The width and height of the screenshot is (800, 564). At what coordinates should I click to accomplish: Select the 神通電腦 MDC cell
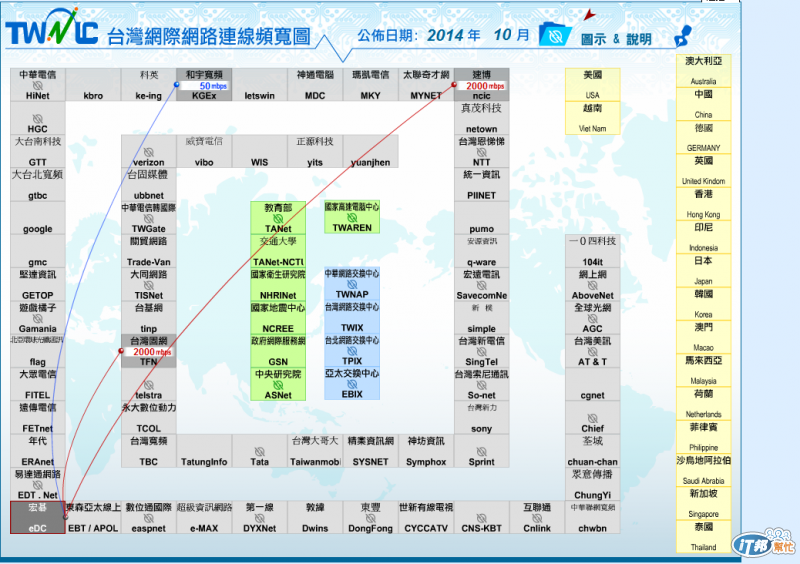coord(315,85)
